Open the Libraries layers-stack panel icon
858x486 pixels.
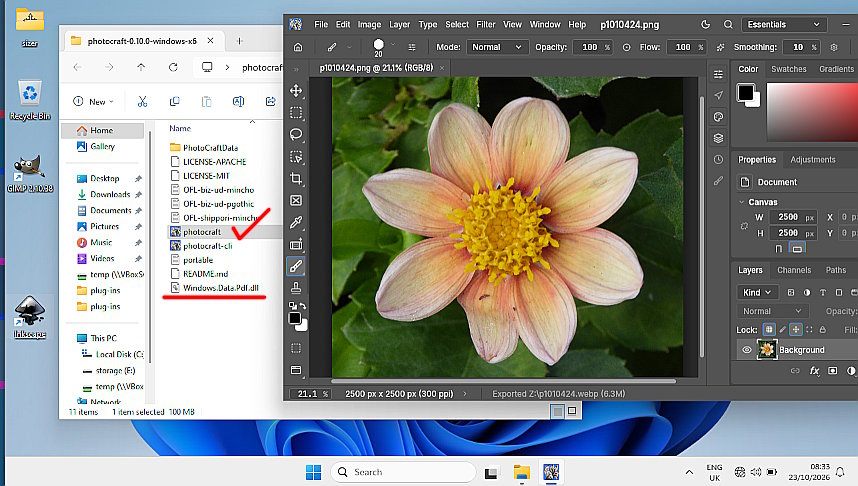[718, 138]
